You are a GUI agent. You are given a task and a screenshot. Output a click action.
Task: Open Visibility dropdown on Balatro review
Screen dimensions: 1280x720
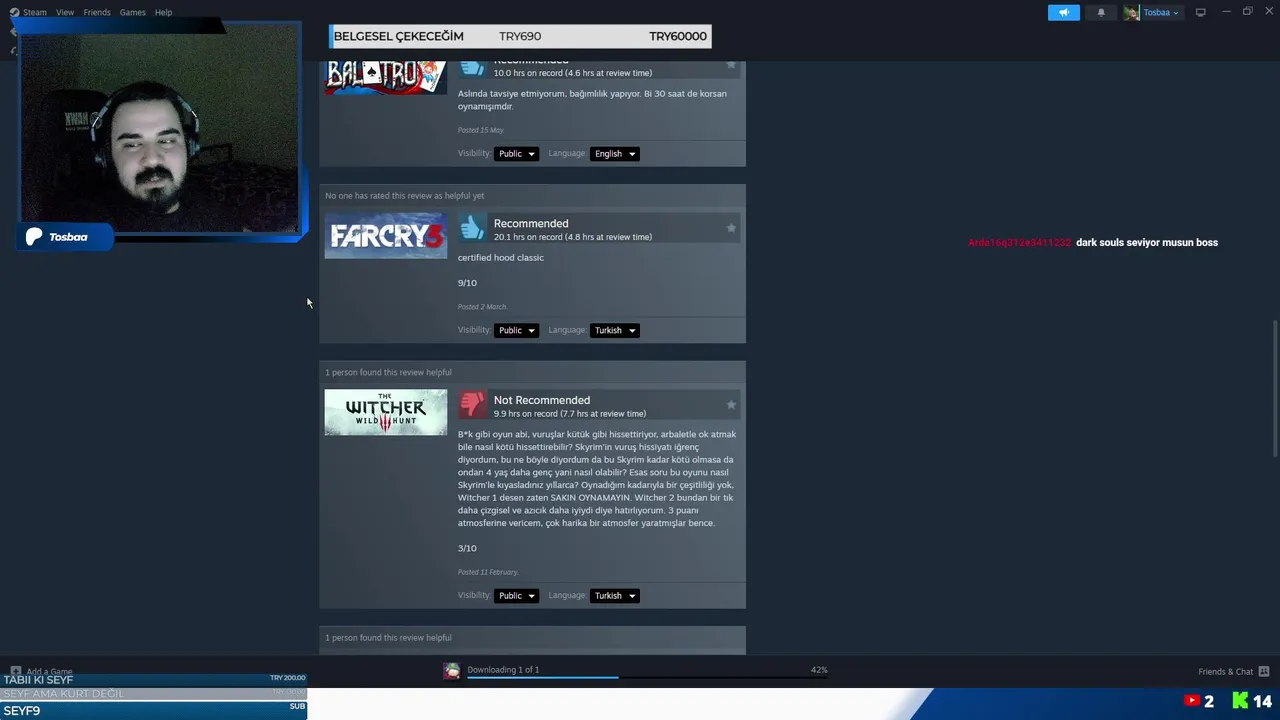coord(516,154)
